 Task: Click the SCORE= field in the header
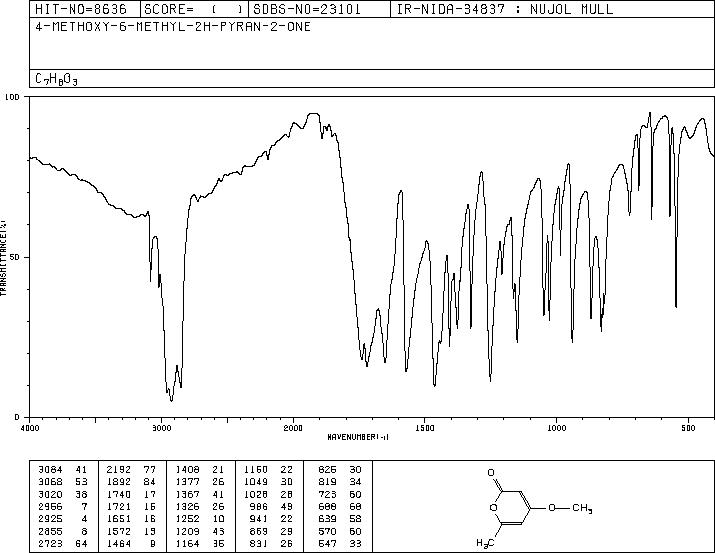pos(193,9)
